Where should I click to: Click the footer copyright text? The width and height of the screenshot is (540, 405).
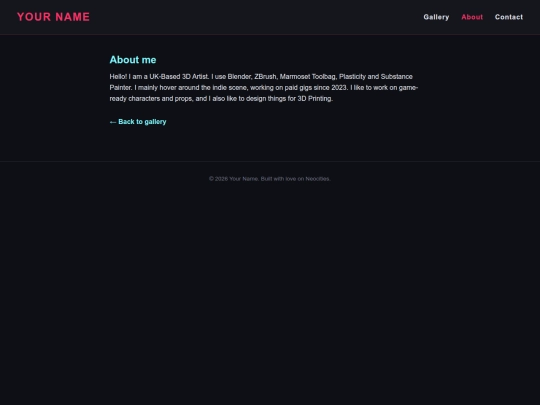coord(270,179)
